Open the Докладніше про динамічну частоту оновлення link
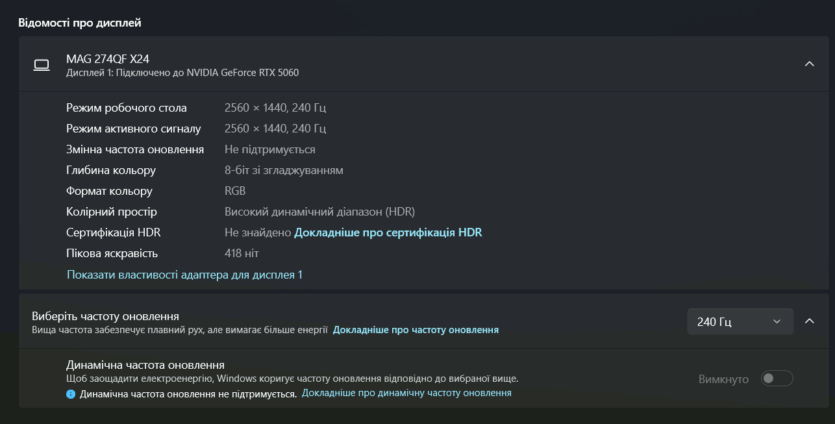Viewport: 835px width, 424px height. tap(406, 394)
